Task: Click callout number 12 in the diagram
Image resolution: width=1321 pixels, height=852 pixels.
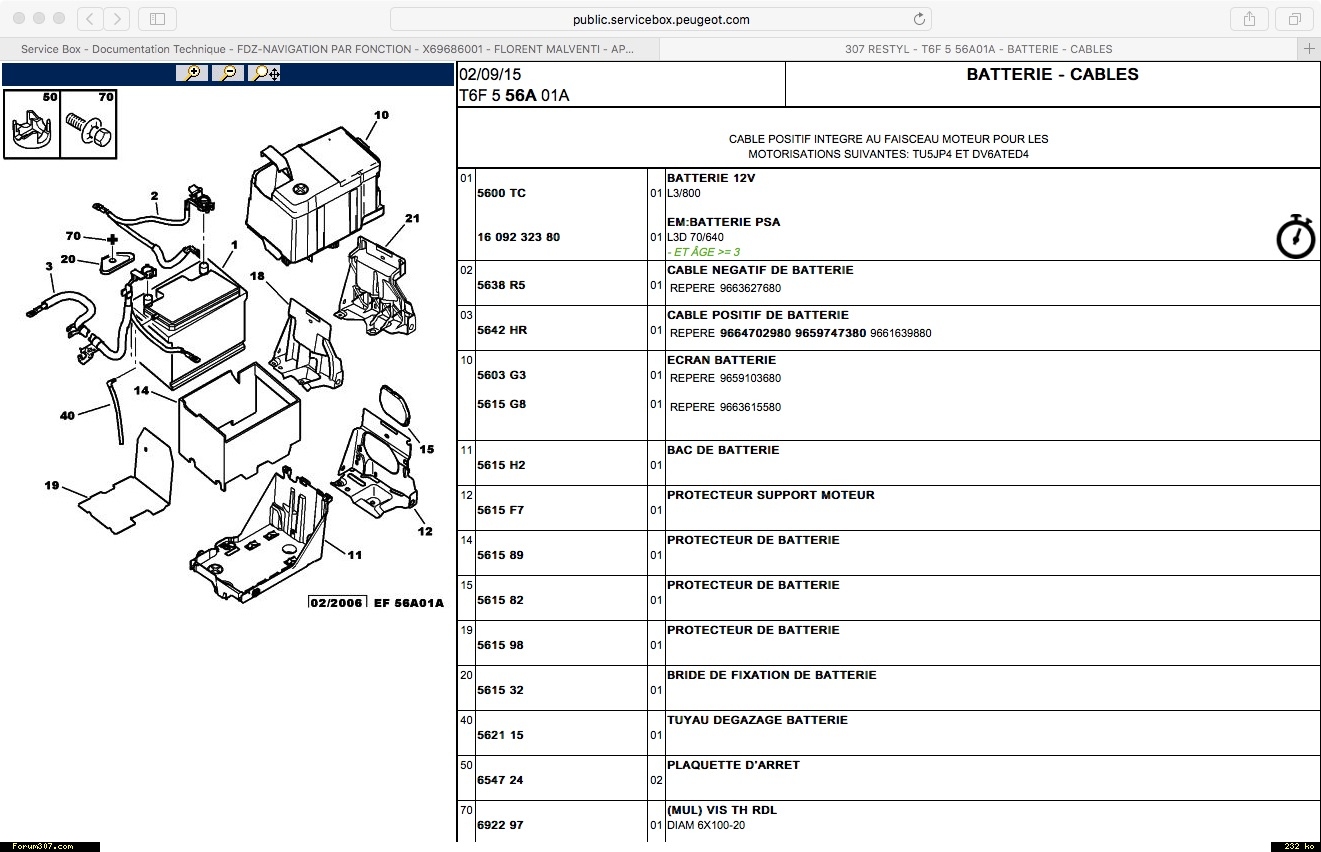Action: click(x=425, y=531)
